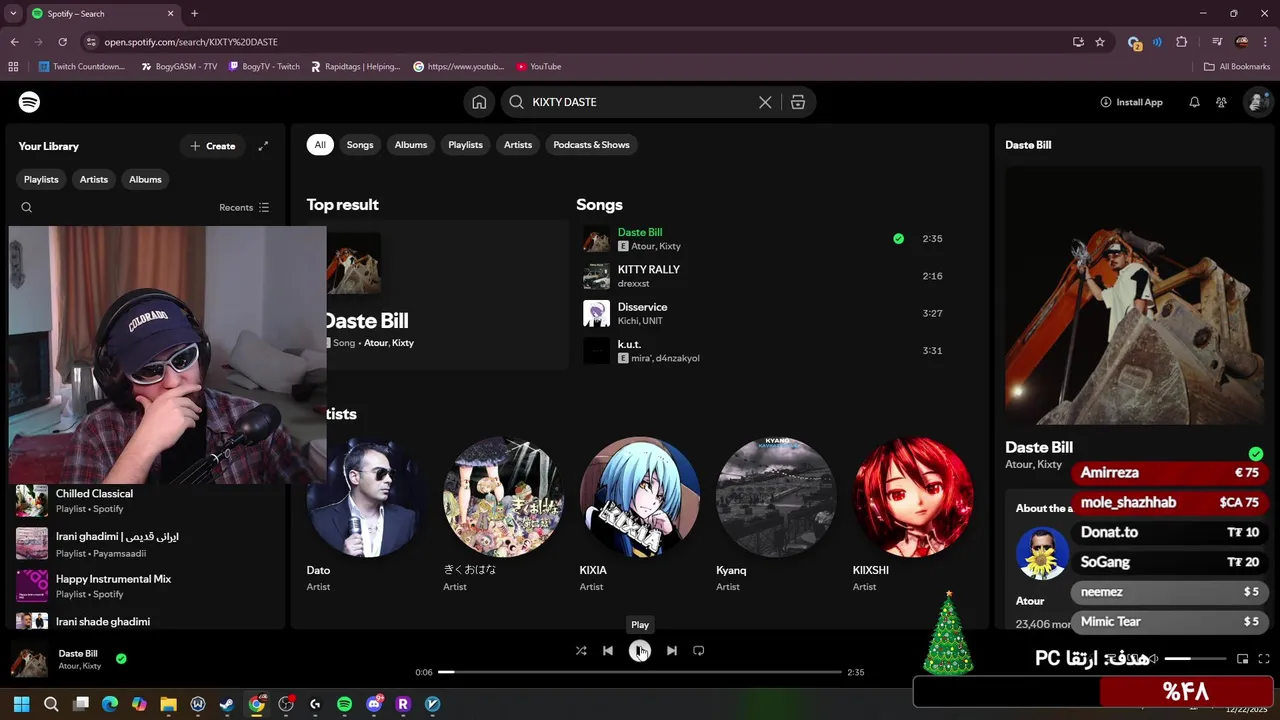Open Atour artist link under top result
The height and width of the screenshot is (720, 1280).
point(375,343)
